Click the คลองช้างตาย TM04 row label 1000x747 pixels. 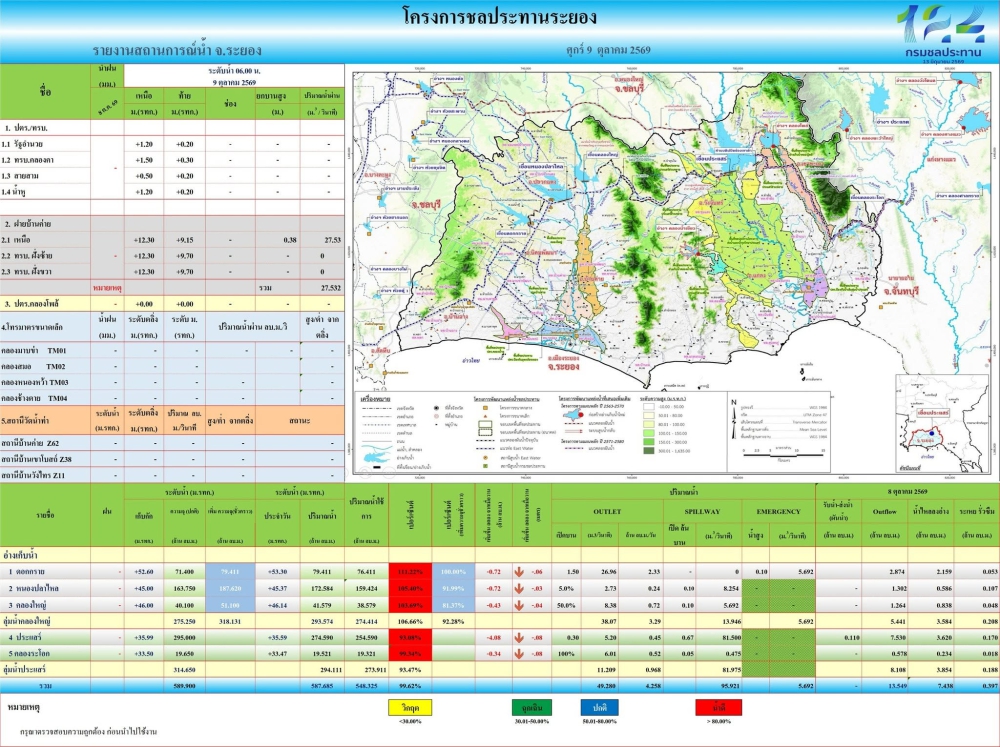point(34,398)
